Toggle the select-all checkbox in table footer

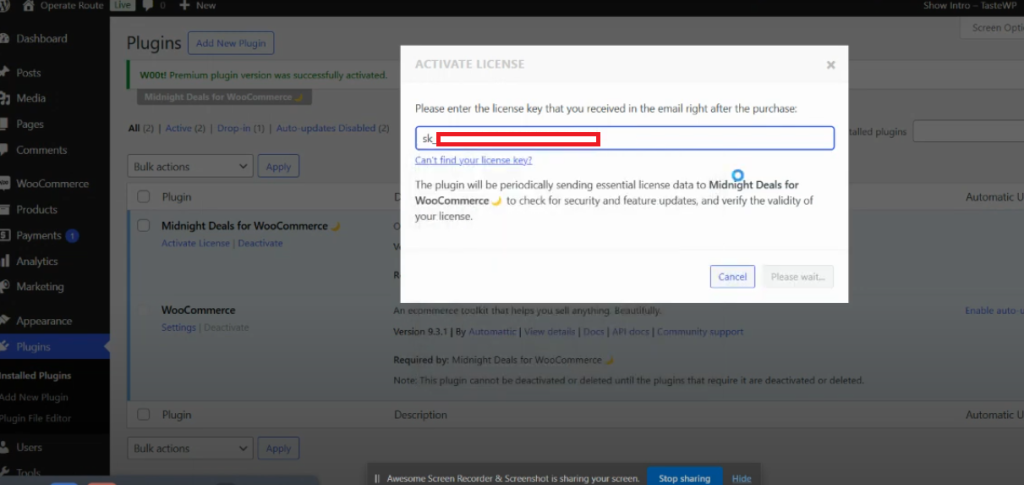[144, 415]
